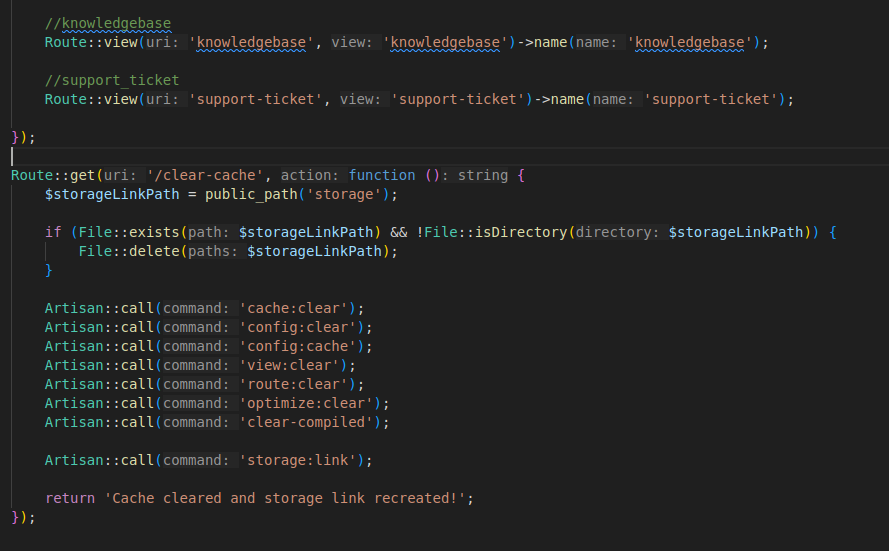Click the 'view:clear' command string
The height and width of the screenshot is (551, 889).
click(x=293, y=365)
